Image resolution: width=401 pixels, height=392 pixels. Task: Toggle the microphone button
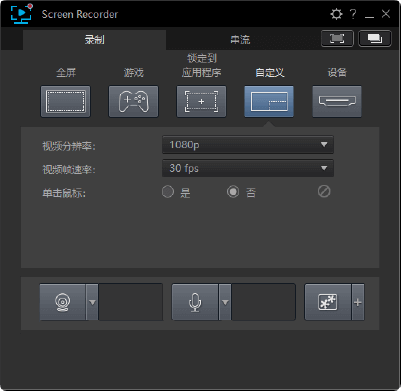coord(195,302)
